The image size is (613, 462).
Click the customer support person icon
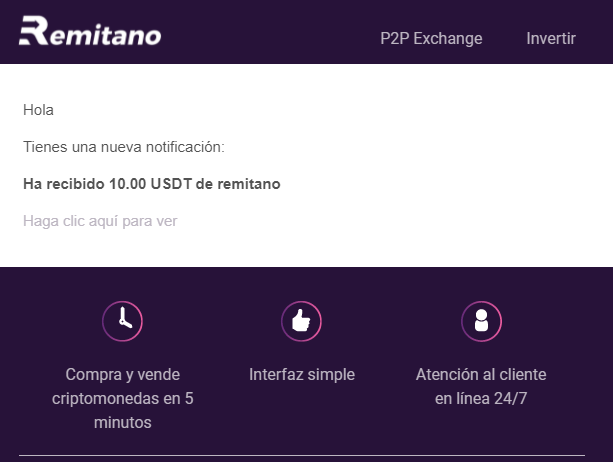coord(481,321)
